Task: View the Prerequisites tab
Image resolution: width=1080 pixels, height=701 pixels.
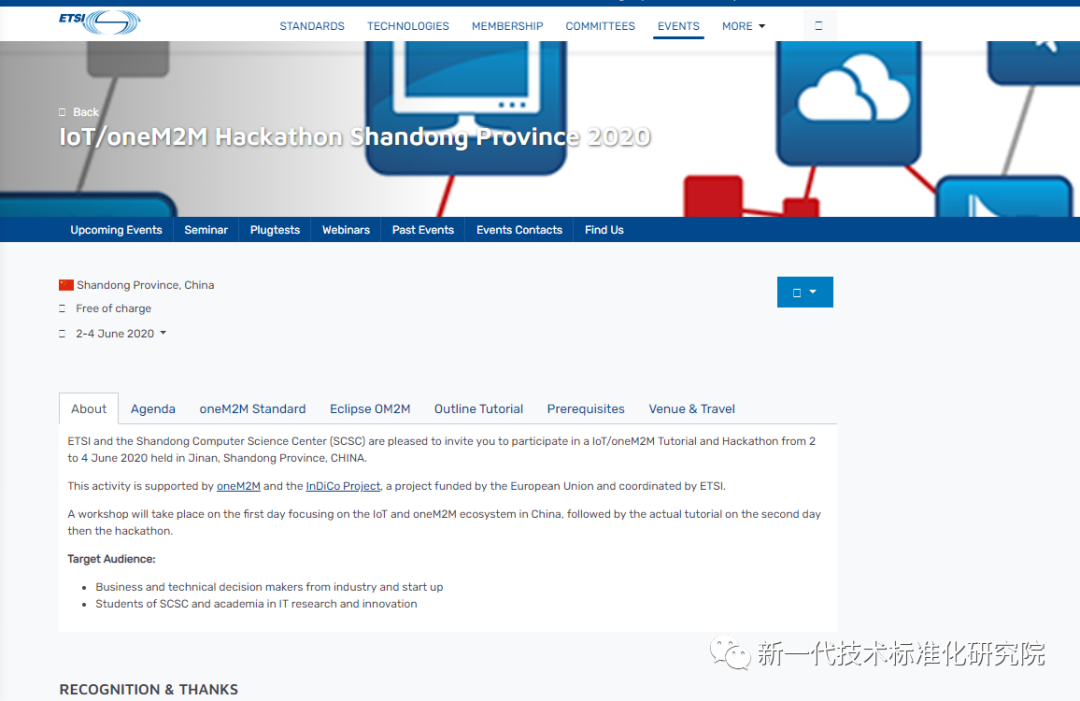Action: pyautogui.click(x=585, y=408)
